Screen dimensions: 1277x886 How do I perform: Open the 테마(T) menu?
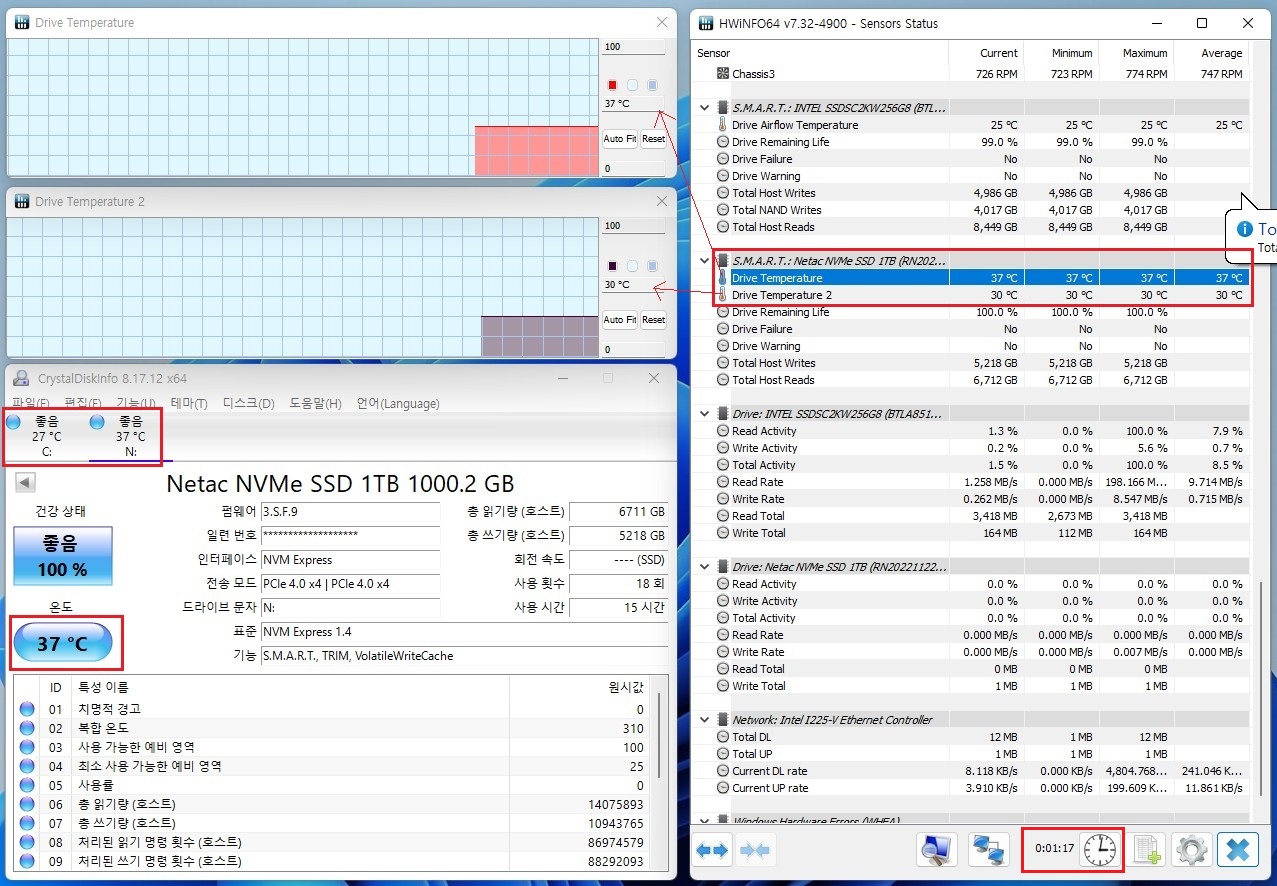[x=188, y=403]
